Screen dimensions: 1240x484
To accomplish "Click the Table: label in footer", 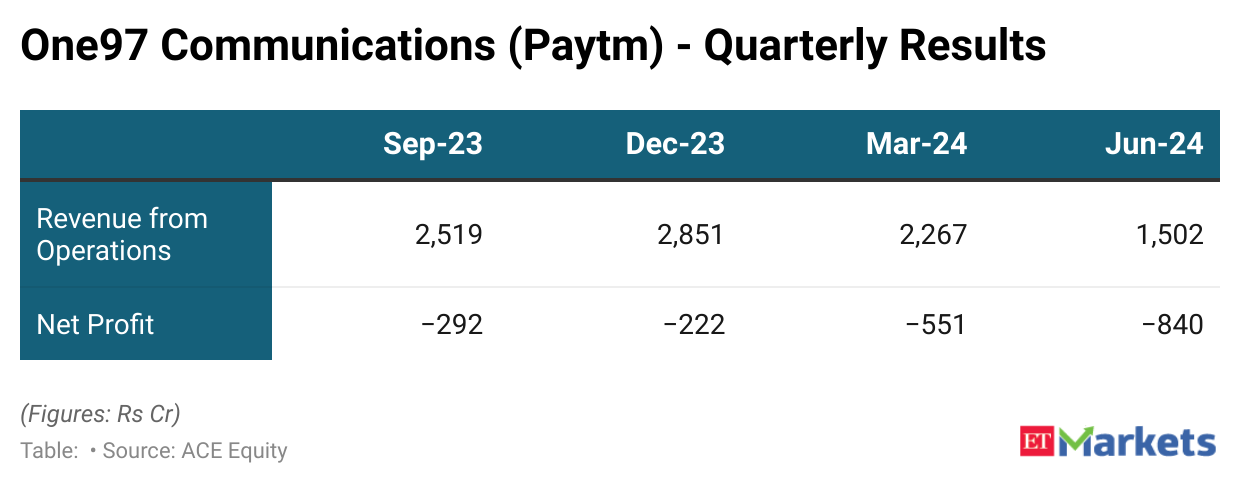I will [x=49, y=451].
